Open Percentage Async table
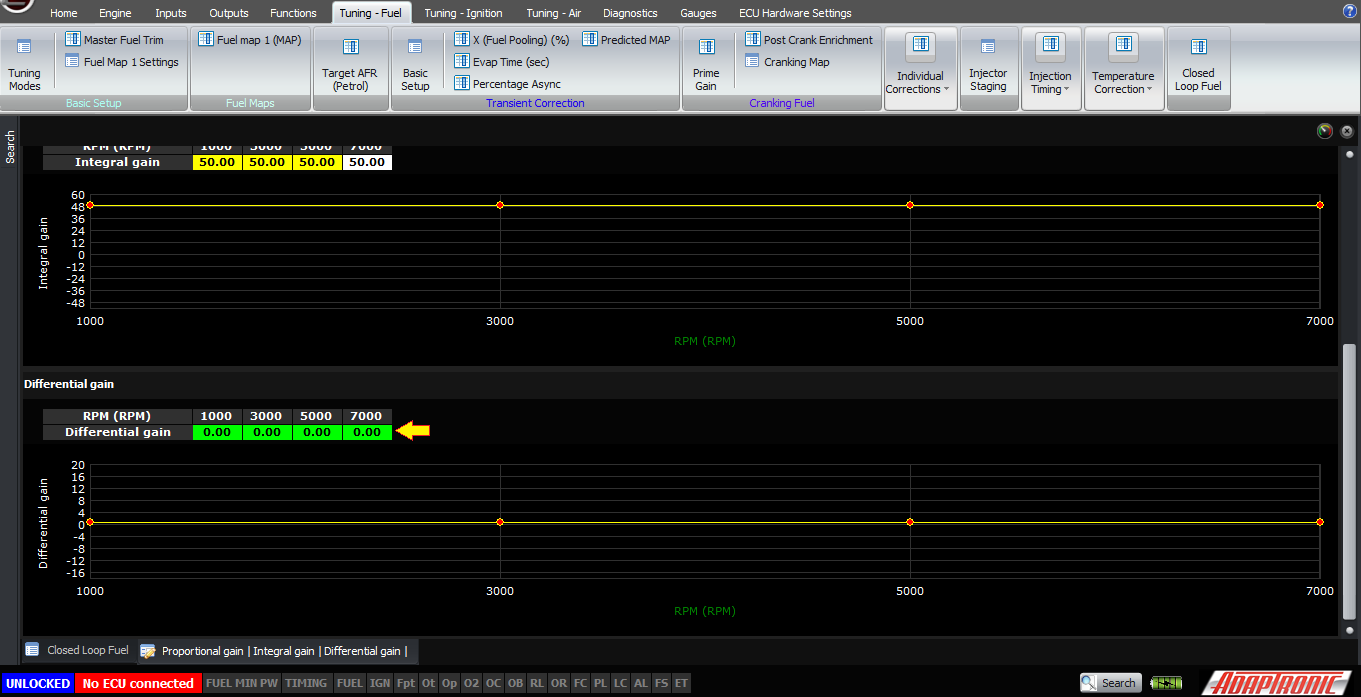 click(508, 84)
